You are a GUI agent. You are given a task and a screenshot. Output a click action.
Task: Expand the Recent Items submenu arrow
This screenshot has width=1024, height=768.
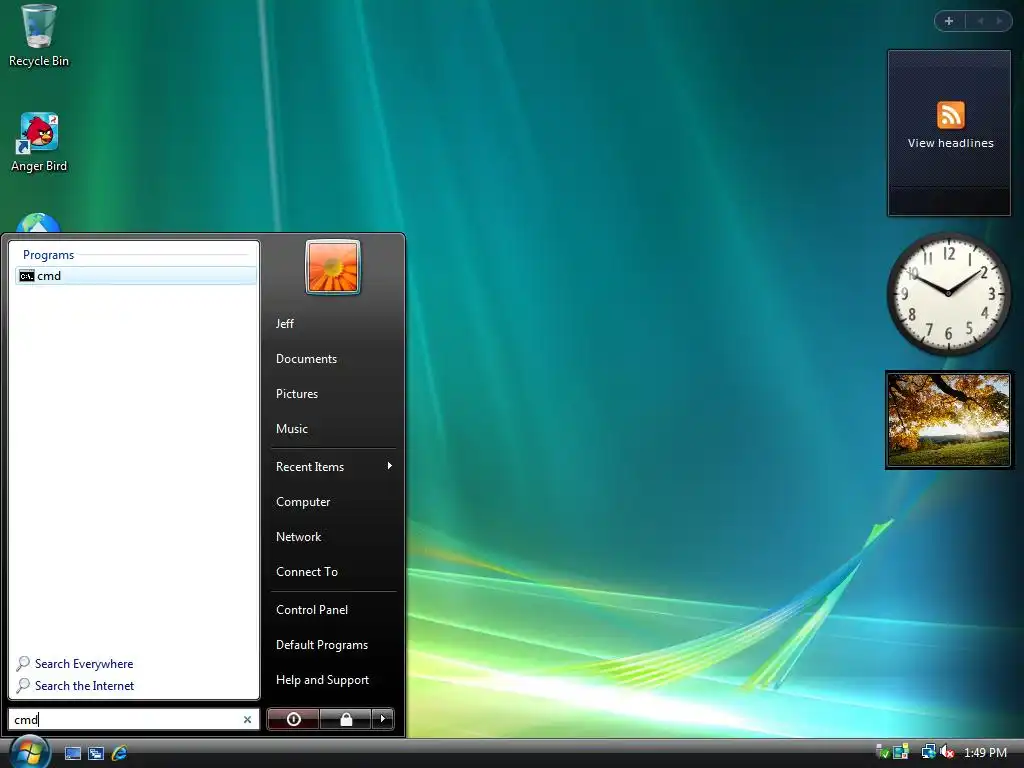[x=389, y=466]
